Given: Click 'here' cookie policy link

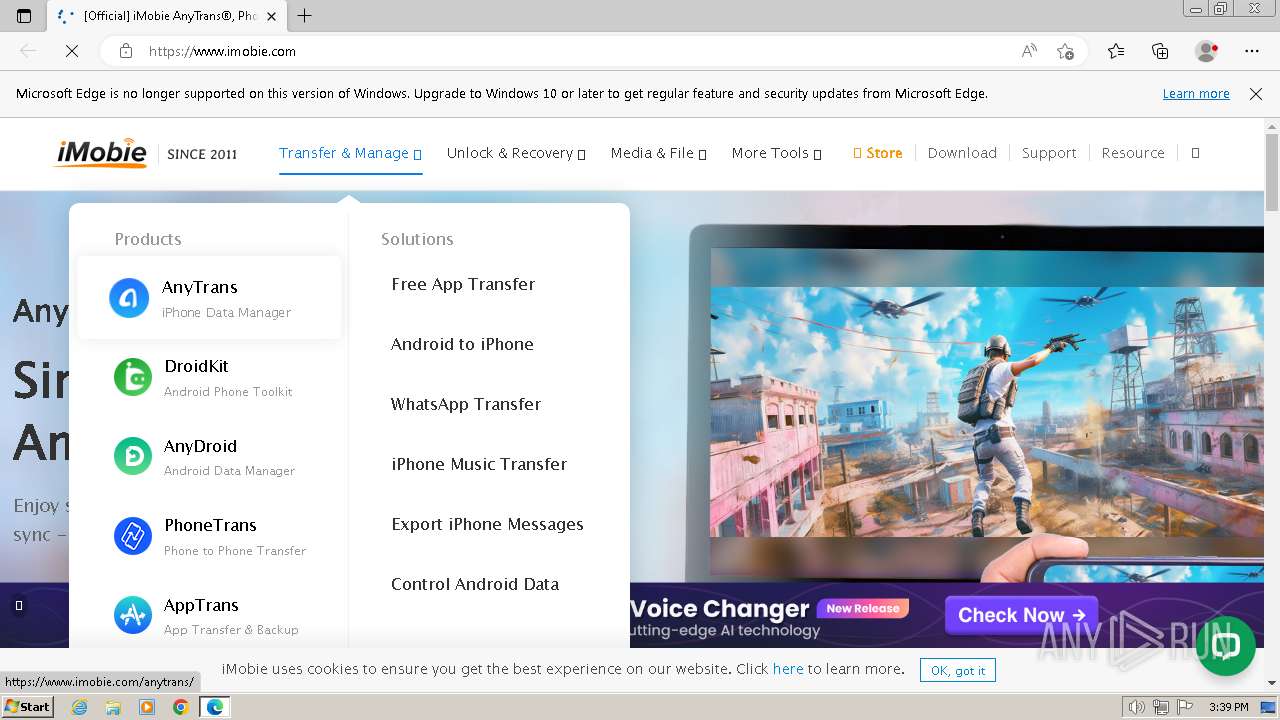Looking at the screenshot, I should click(788, 669).
